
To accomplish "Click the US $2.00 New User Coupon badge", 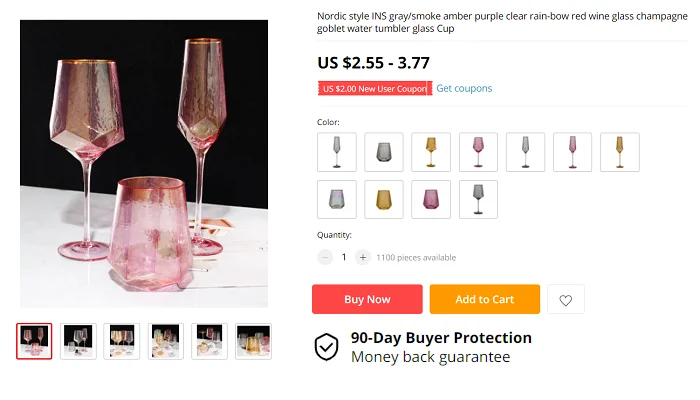I will 374,88.
